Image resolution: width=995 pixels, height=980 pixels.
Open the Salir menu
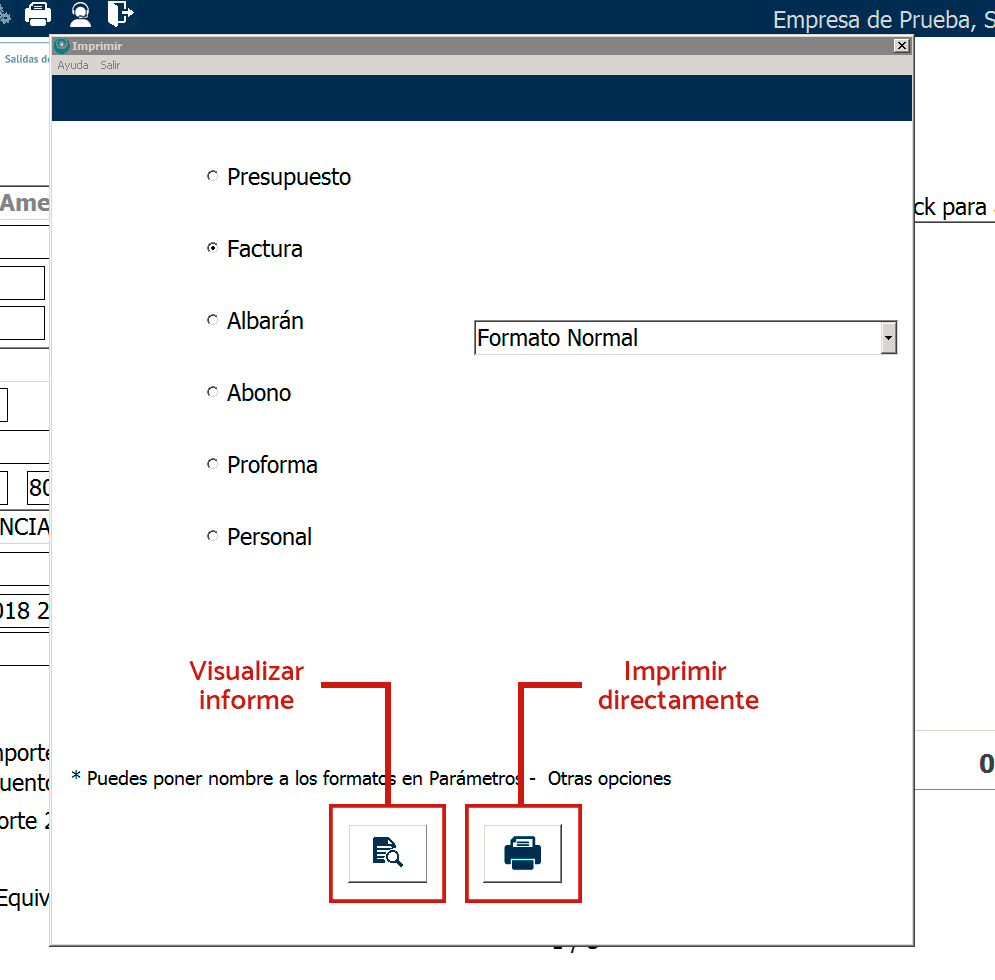(x=110, y=65)
